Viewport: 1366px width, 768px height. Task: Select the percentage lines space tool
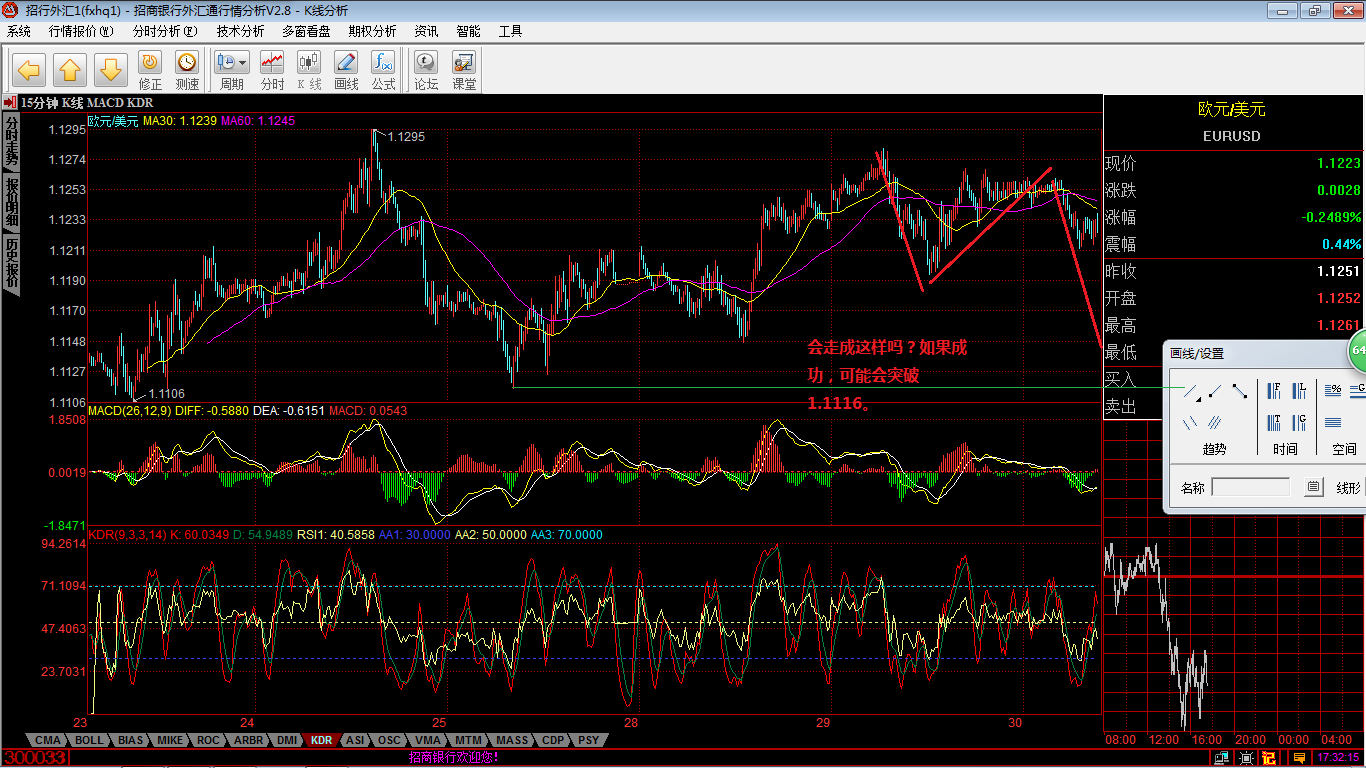pos(1333,391)
